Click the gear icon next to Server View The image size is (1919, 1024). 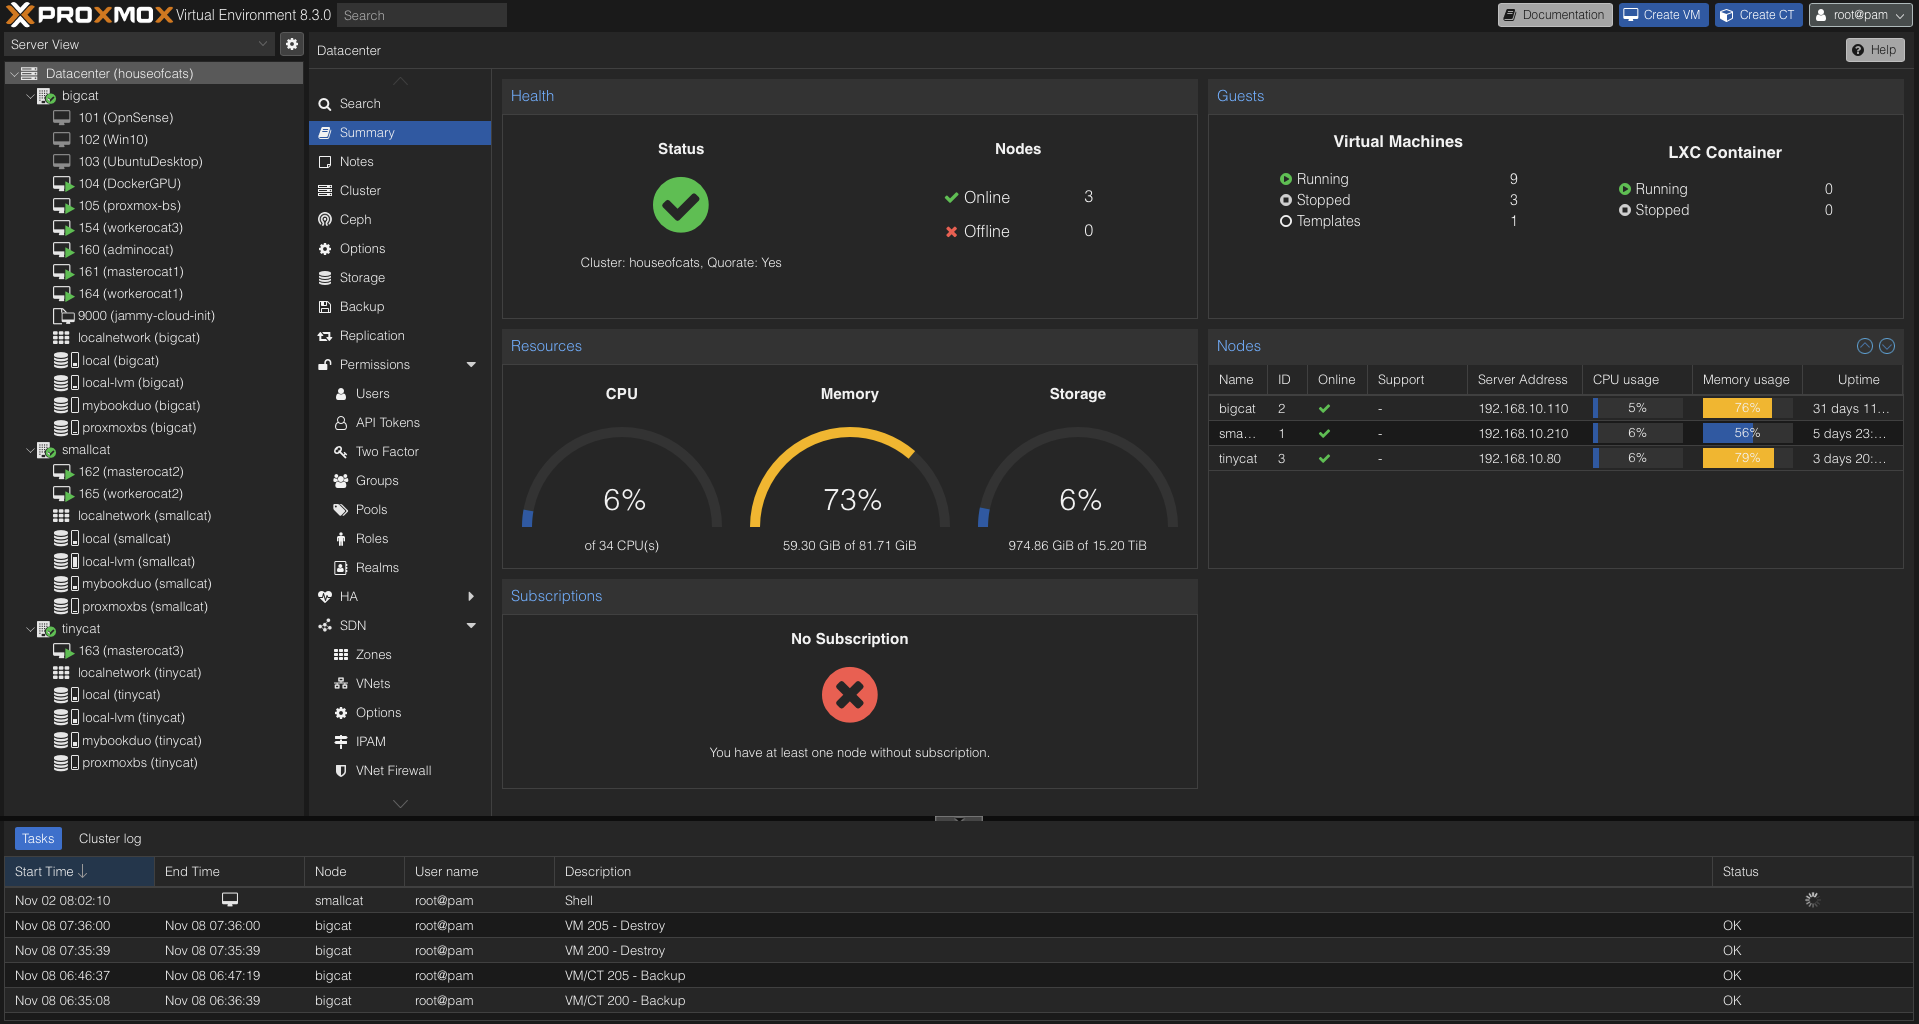coord(291,44)
